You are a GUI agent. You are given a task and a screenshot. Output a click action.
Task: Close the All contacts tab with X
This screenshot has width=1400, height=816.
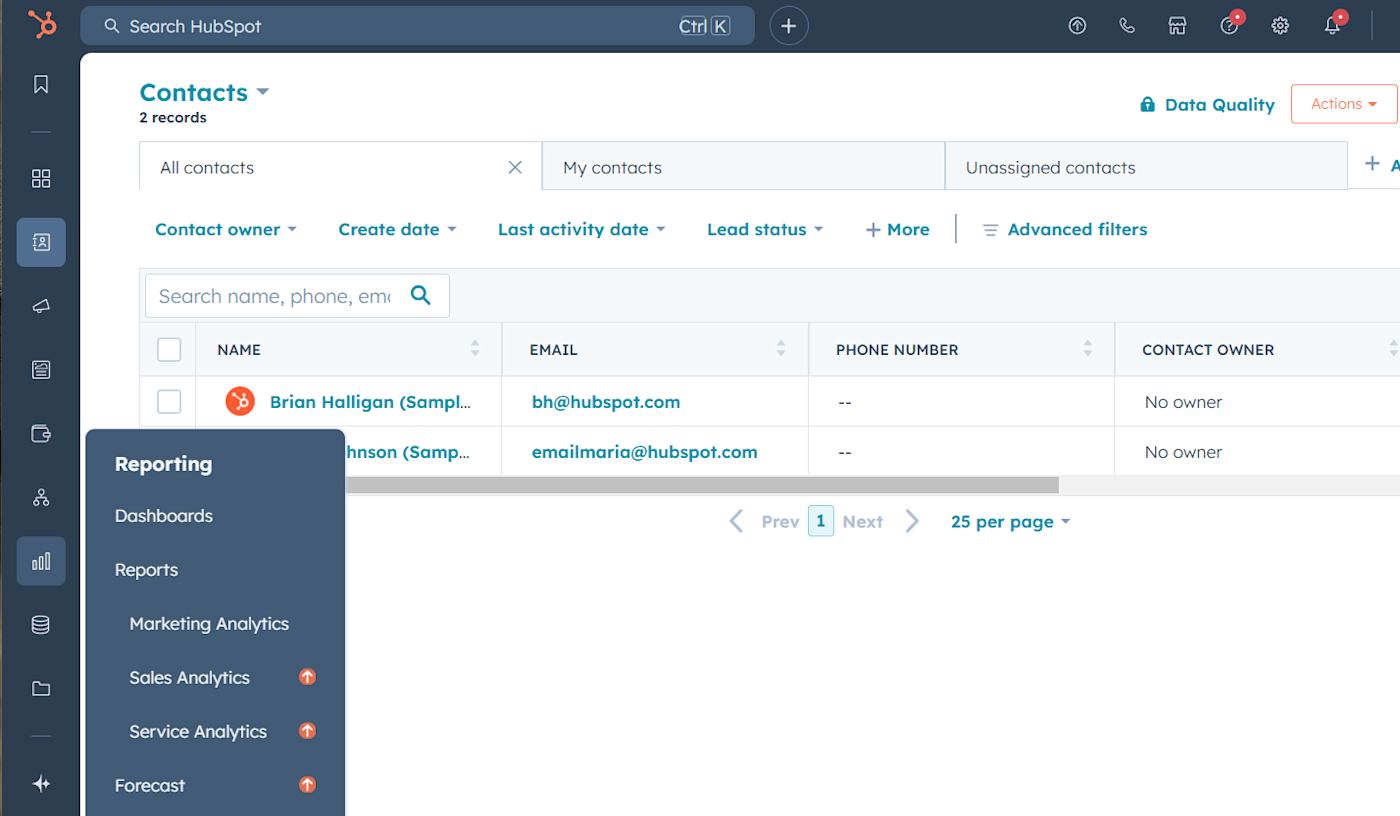click(x=515, y=167)
